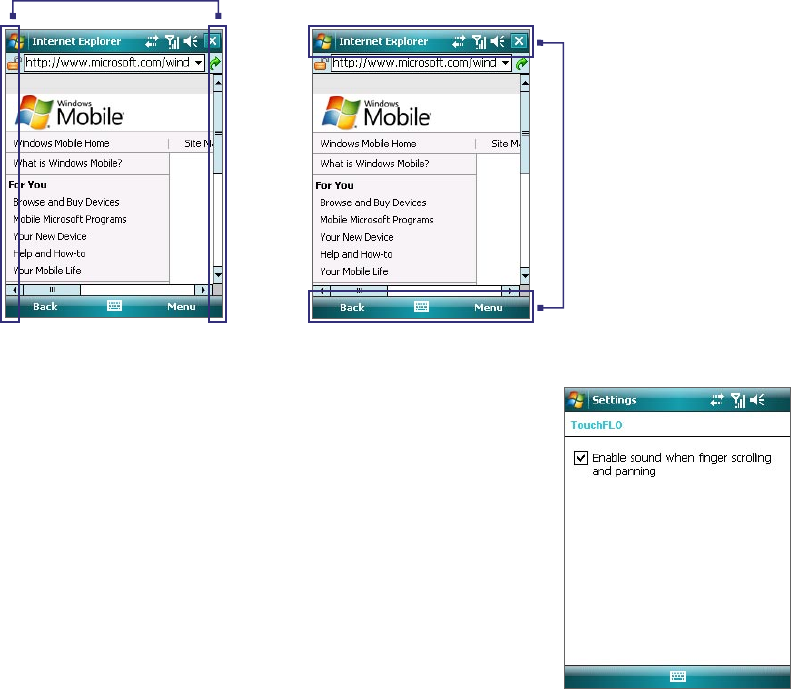Click vertical scrollbar up arrow in right IE window
This screenshot has width=791, height=689.
[525, 83]
